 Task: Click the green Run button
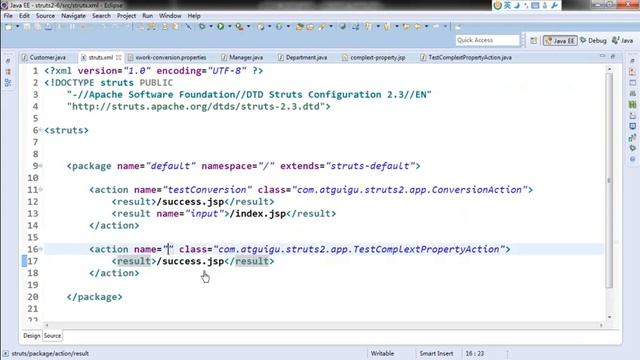[220, 27]
